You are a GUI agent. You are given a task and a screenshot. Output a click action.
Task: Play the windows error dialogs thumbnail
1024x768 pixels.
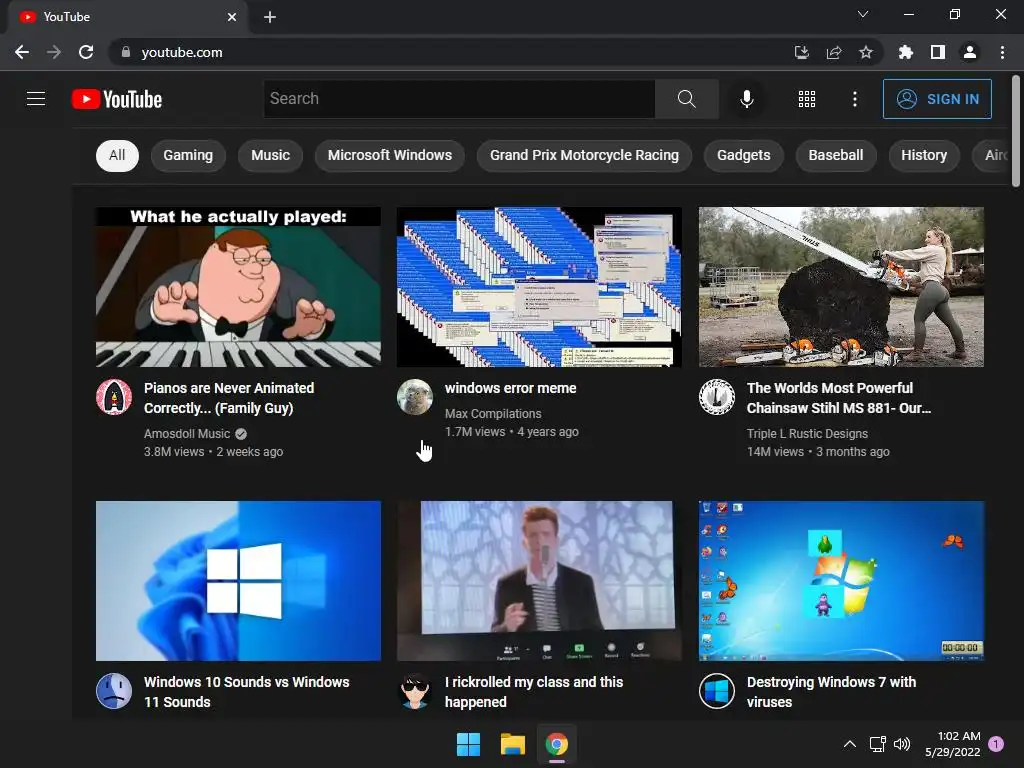[539, 287]
